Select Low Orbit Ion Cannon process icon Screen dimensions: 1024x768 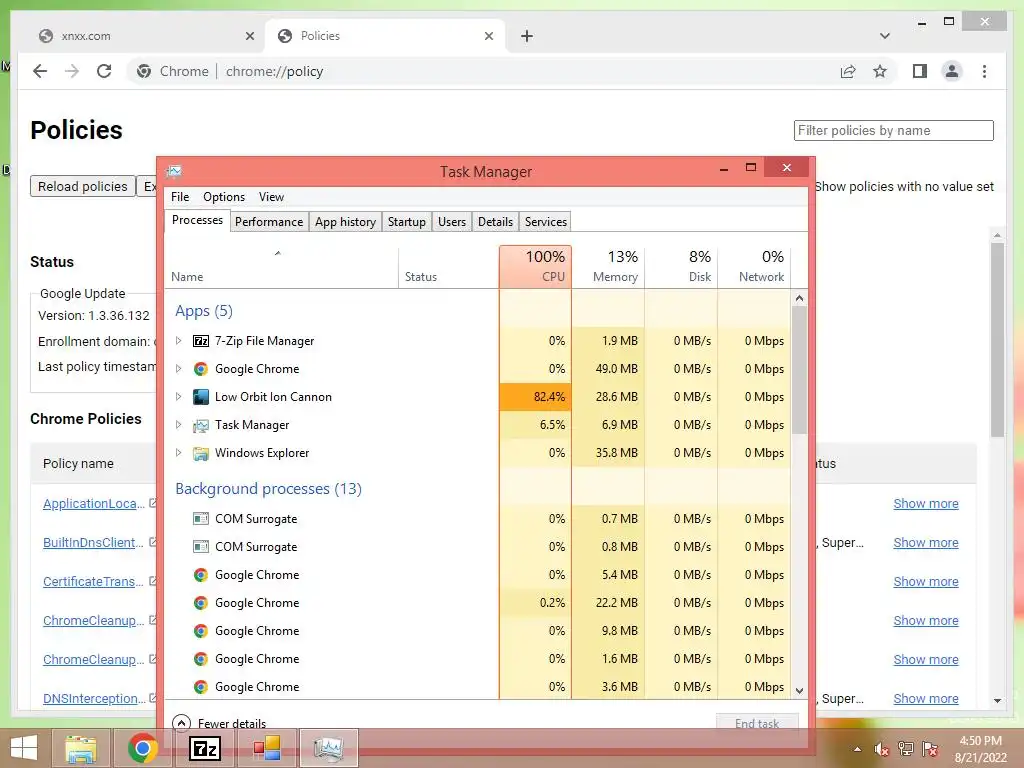pyautogui.click(x=200, y=396)
